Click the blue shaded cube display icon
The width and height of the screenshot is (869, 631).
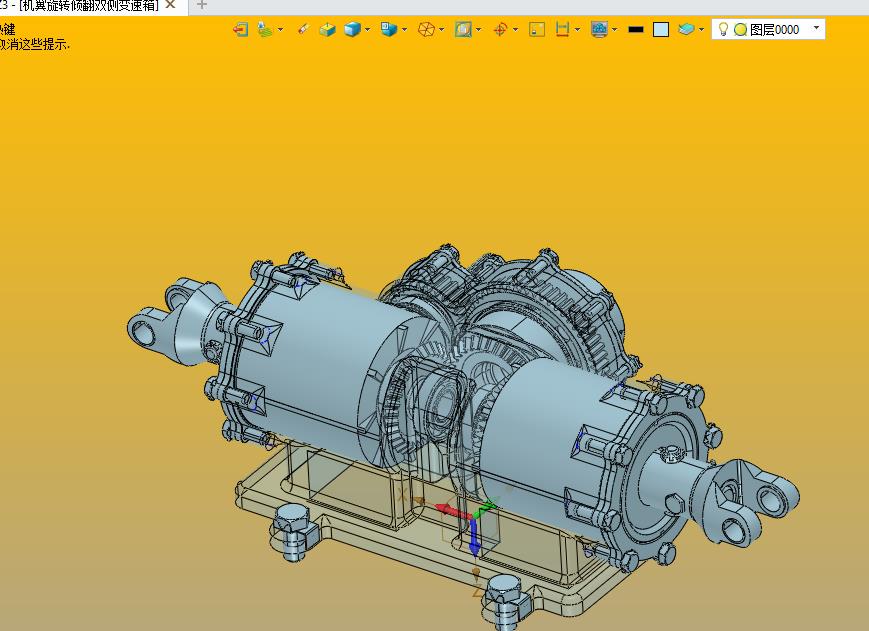click(352, 29)
